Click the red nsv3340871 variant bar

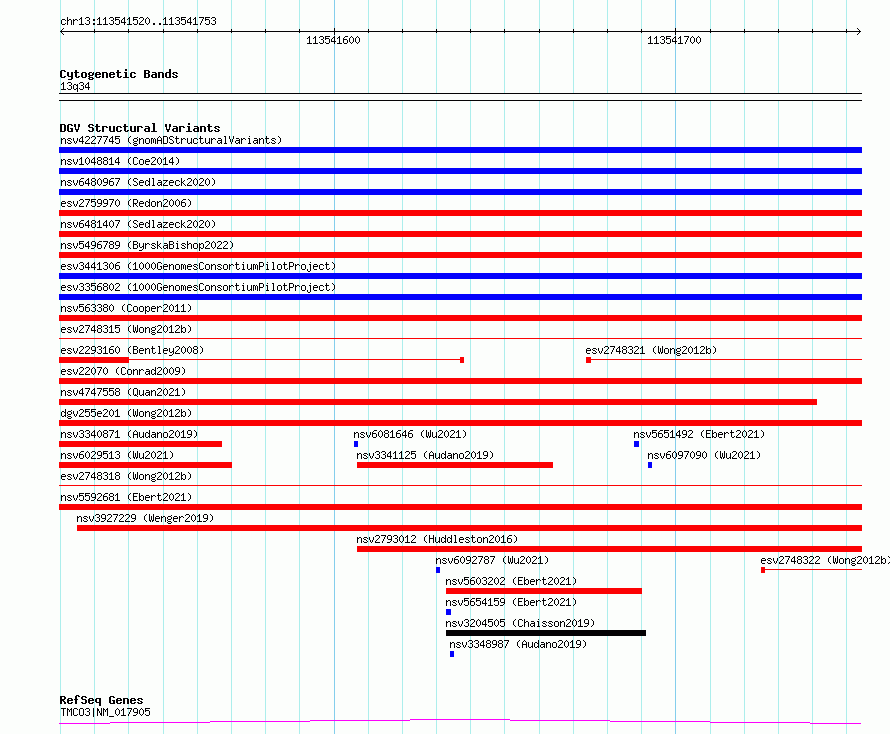coord(140,444)
